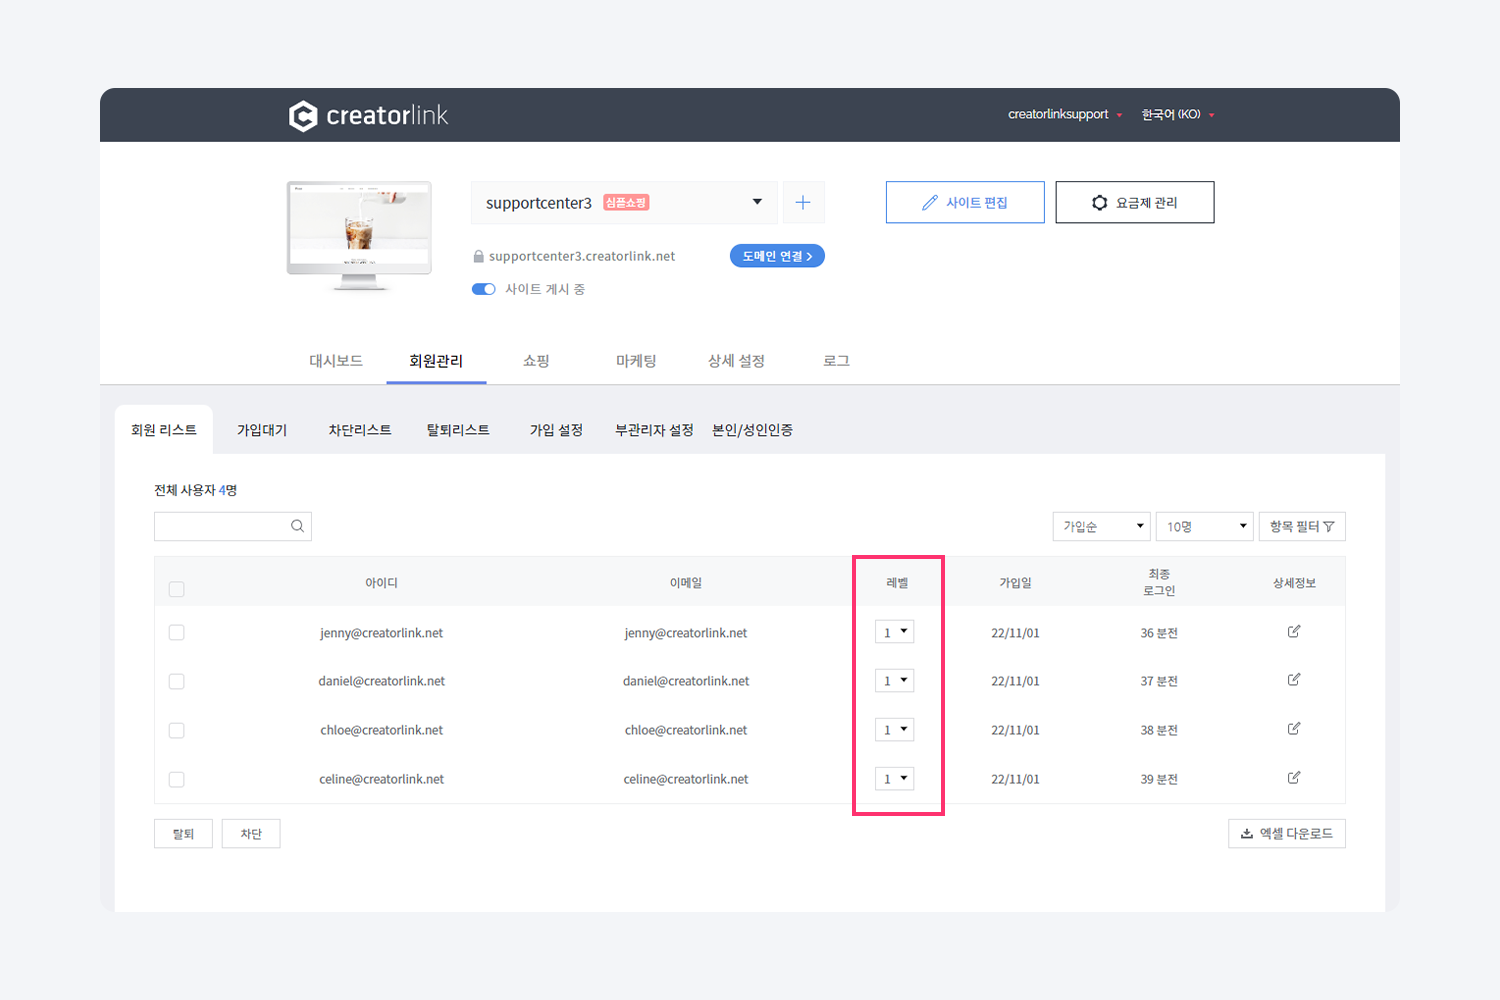Screen dimensions: 1500x1000
Task: Click the 가입일 column header
Action: pyautogui.click(x=1015, y=583)
